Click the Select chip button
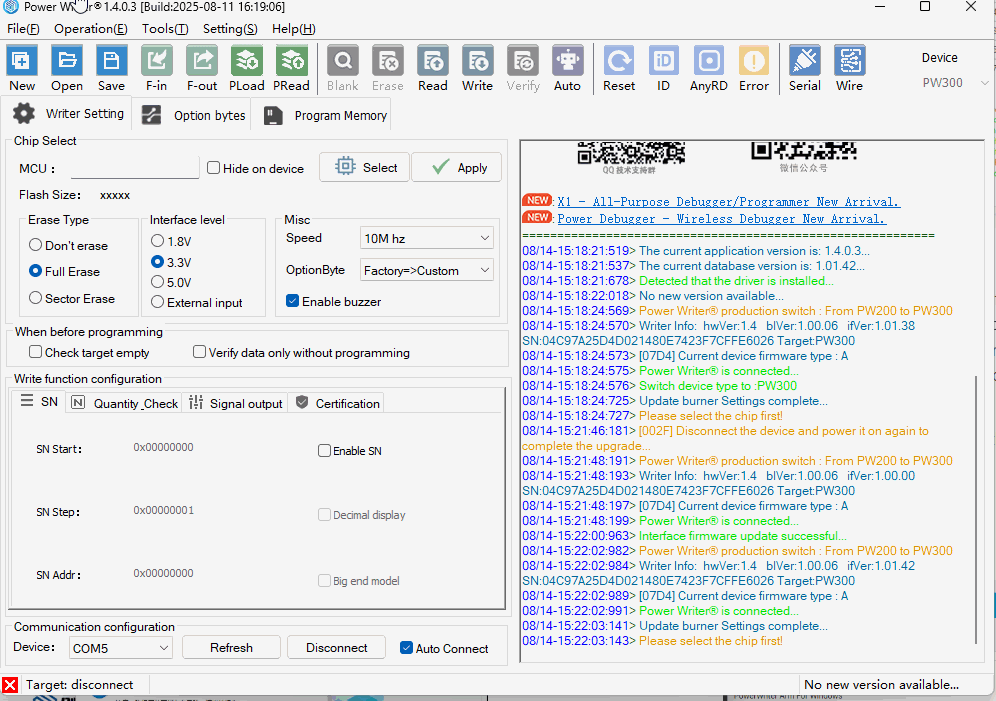The height and width of the screenshot is (701, 996). click(365, 167)
